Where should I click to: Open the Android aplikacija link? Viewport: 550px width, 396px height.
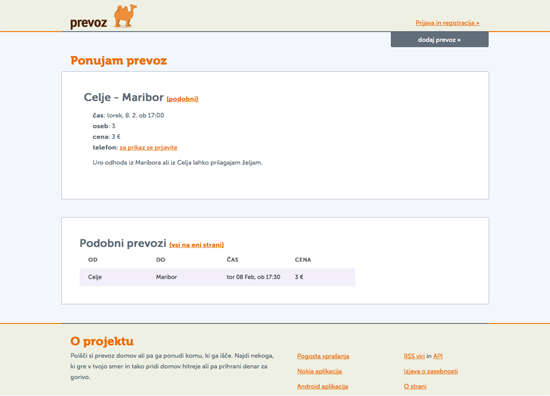coord(322,387)
